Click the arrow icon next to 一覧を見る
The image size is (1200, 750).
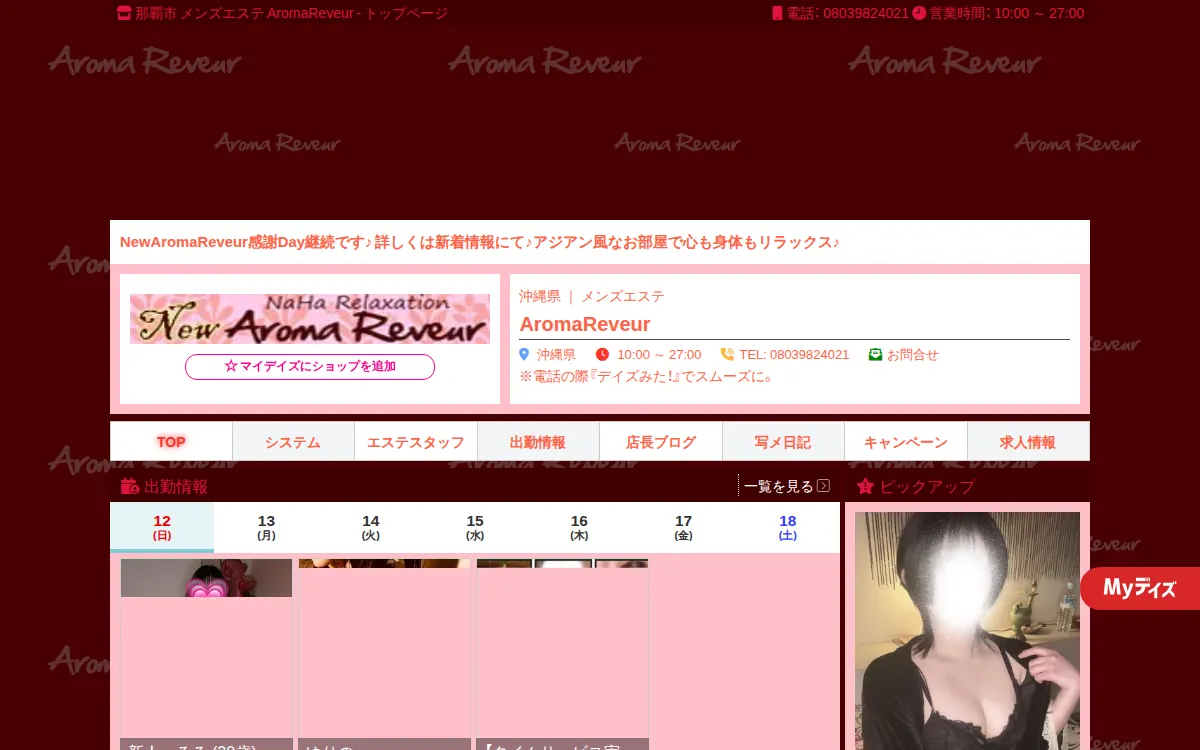tap(824, 486)
